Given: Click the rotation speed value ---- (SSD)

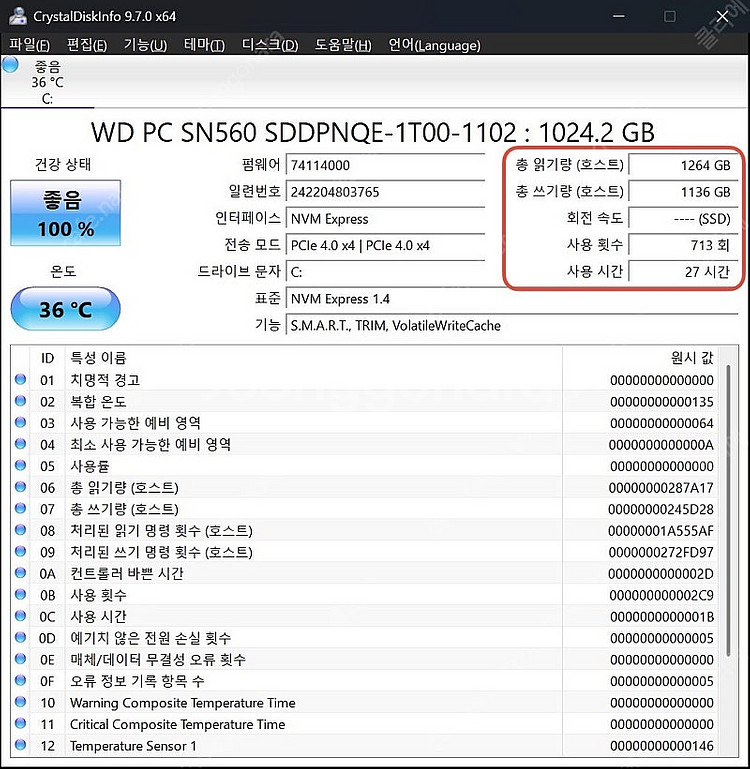Looking at the screenshot, I should click(683, 219).
